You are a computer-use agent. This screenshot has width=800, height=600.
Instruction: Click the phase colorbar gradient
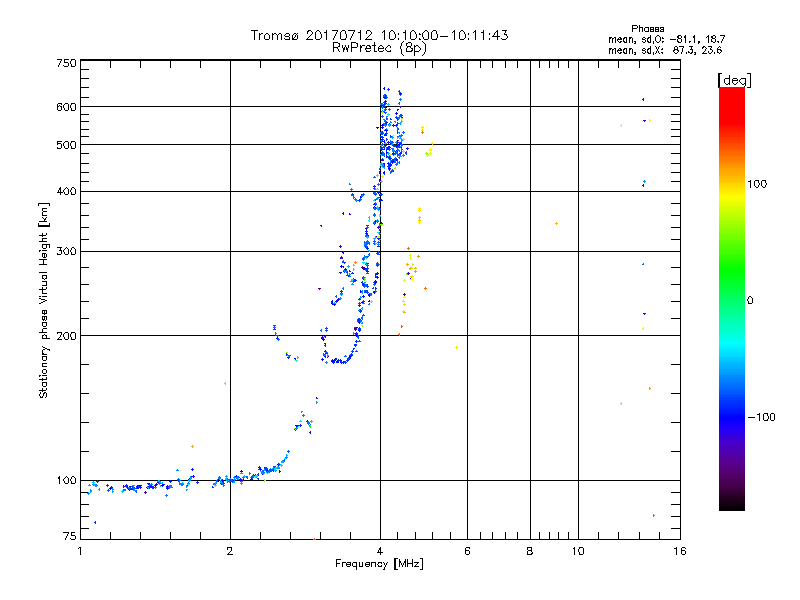pyautogui.click(x=732, y=299)
